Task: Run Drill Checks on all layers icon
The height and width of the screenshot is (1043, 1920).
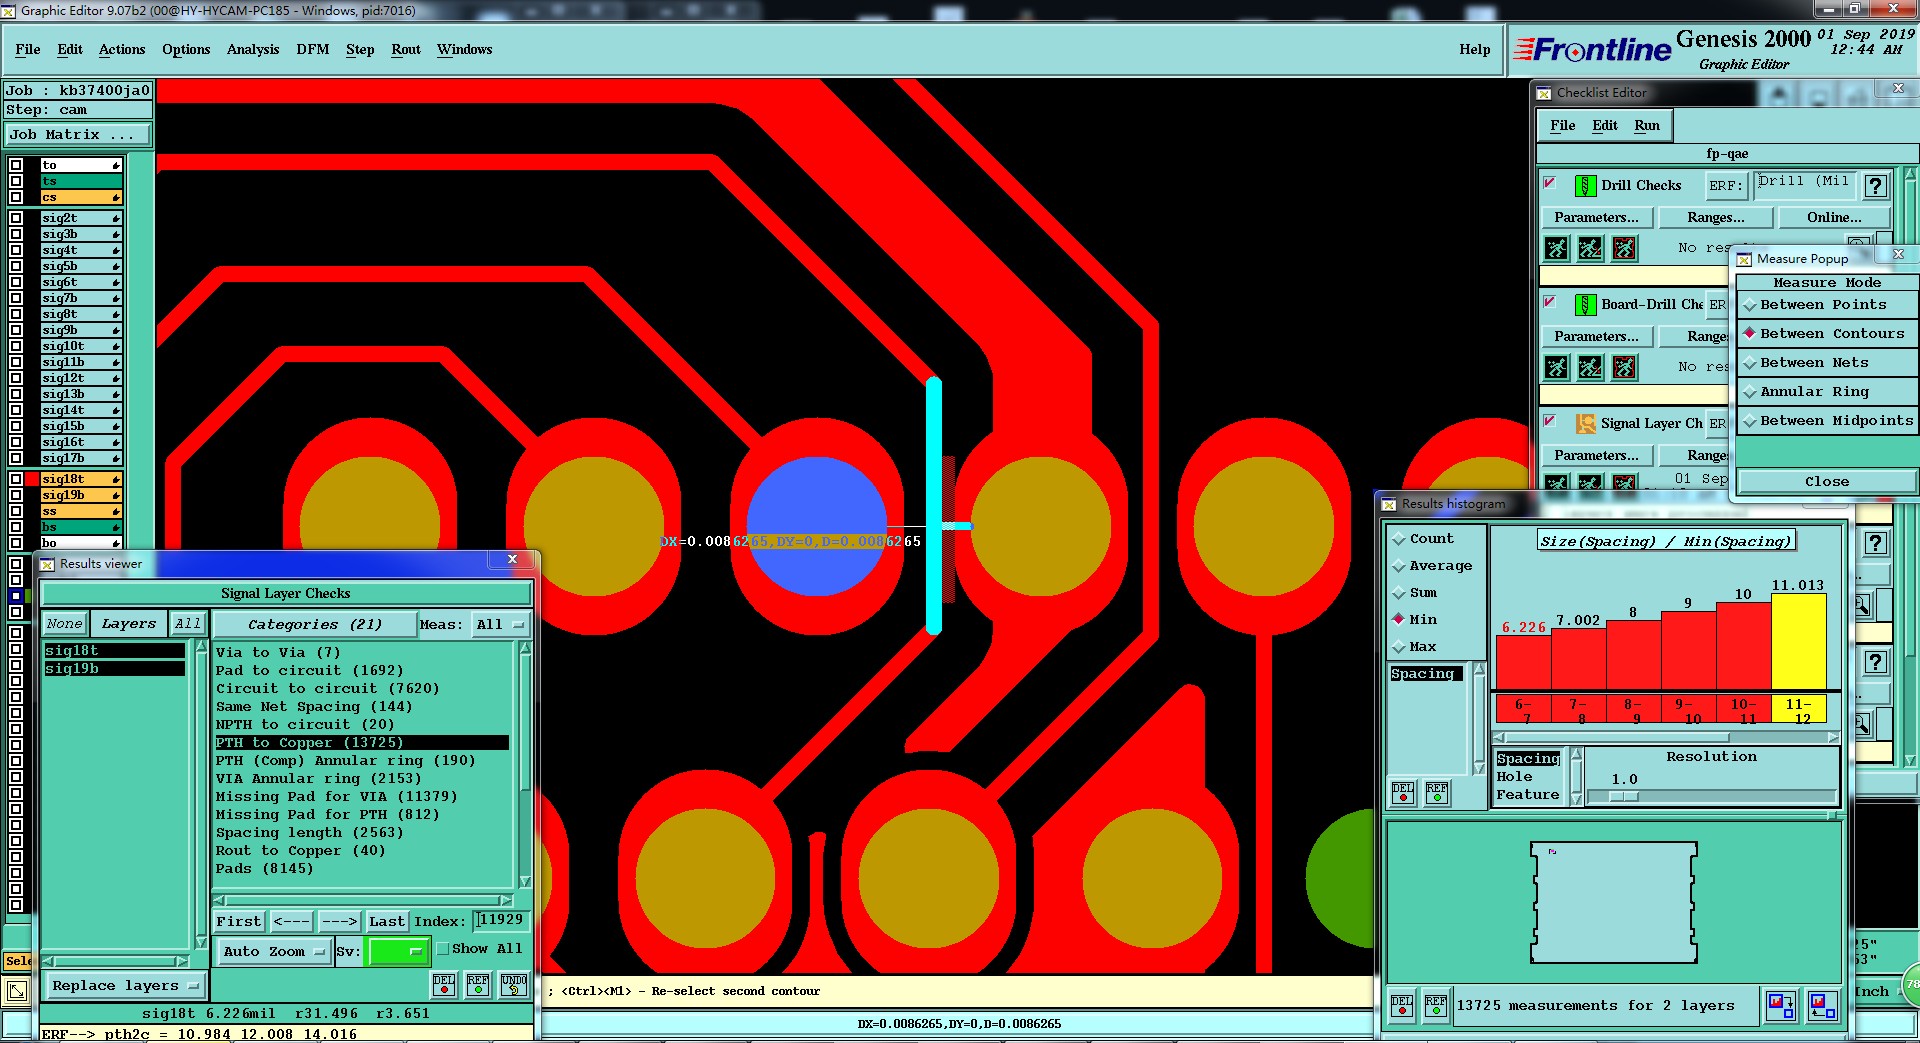Action: 1557,248
